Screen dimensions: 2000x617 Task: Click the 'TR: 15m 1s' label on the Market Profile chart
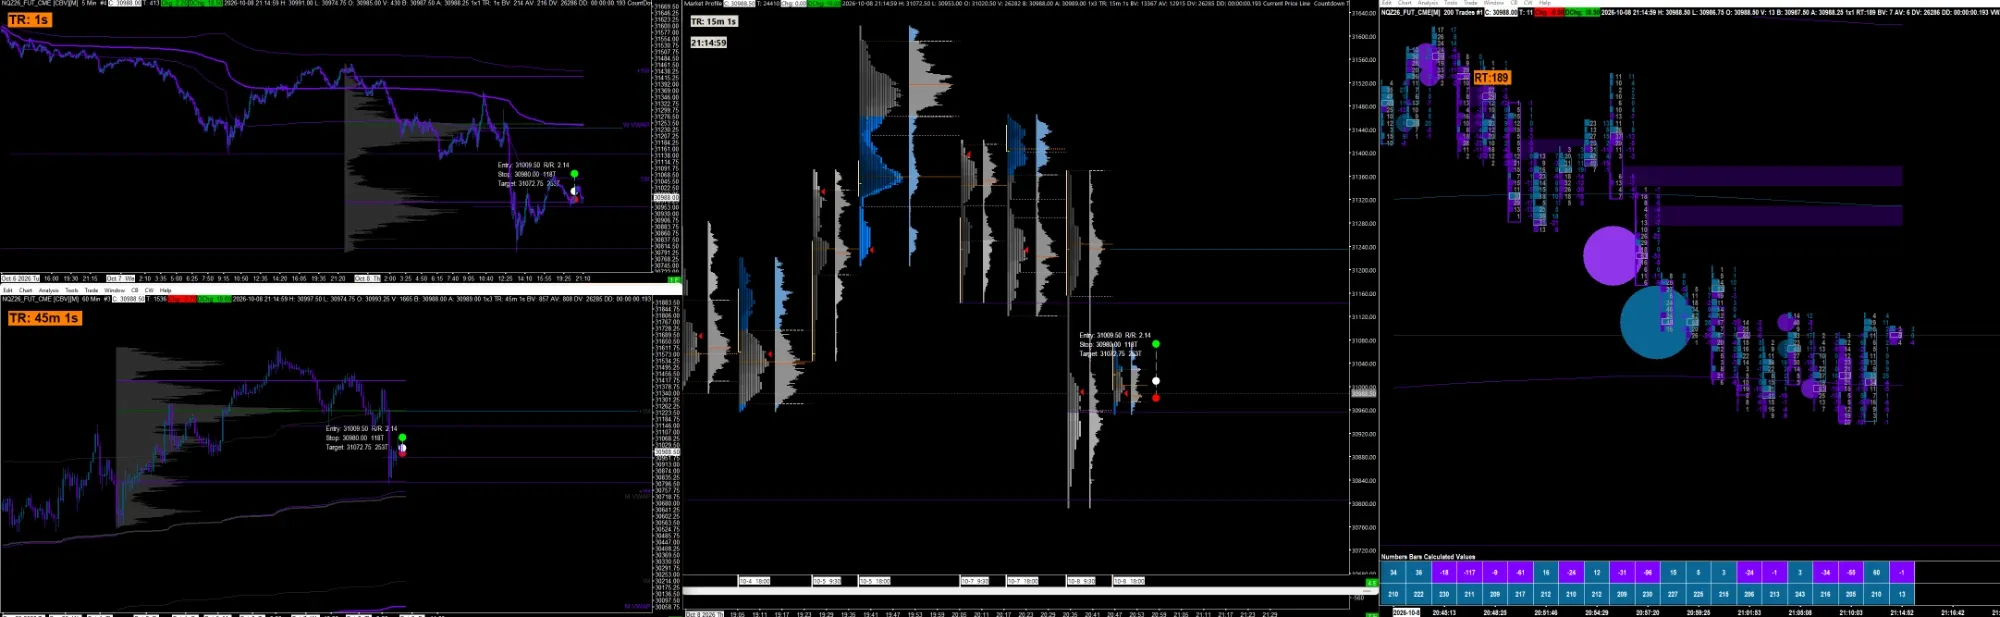(x=714, y=21)
